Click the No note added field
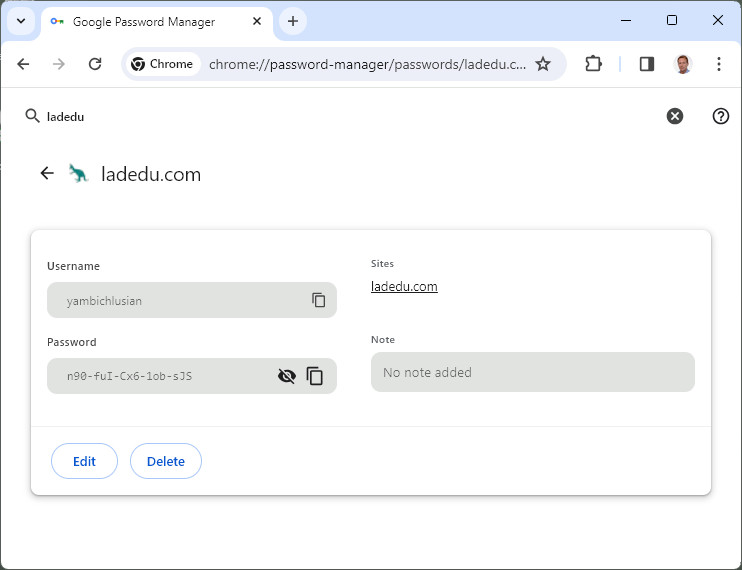This screenshot has height=570, width=742. coord(533,372)
